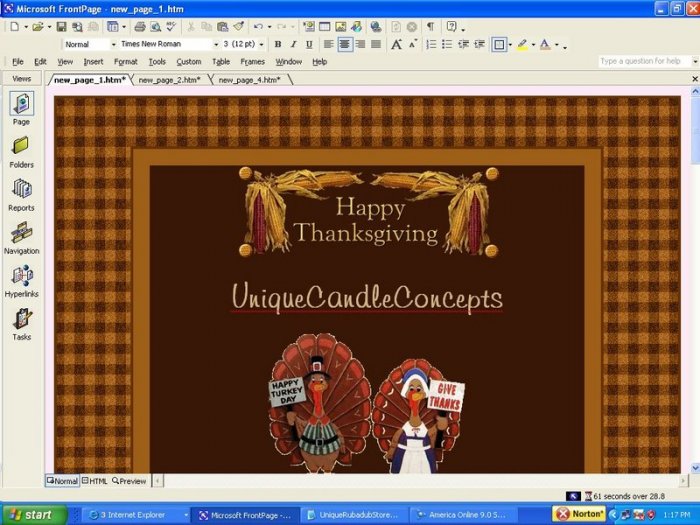Open Navigation view in Views bar

[x=21, y=238]
